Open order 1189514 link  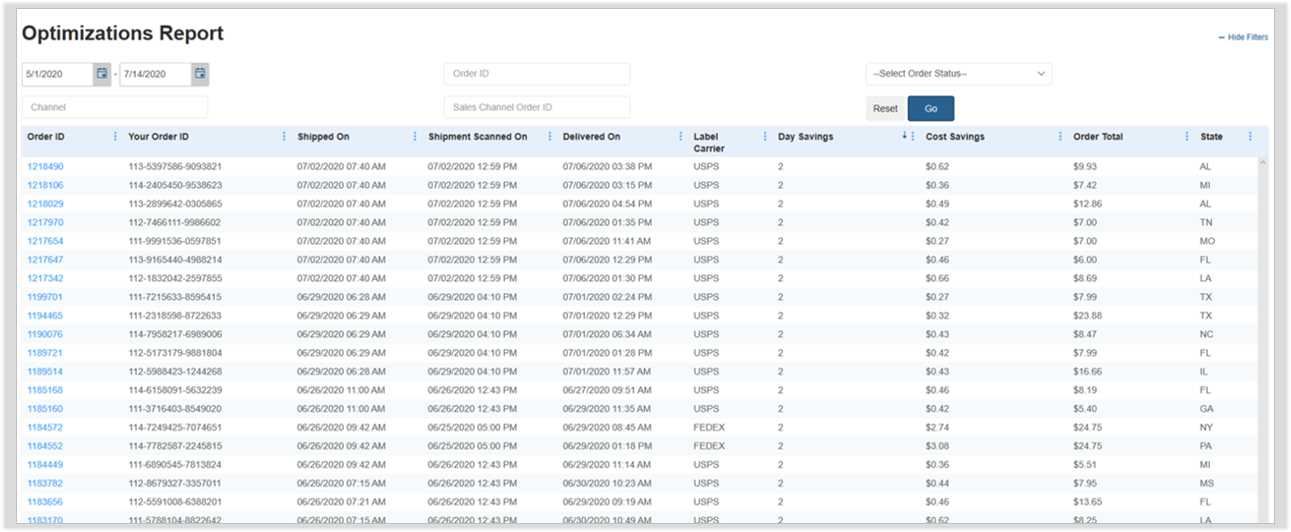(45, 371)
